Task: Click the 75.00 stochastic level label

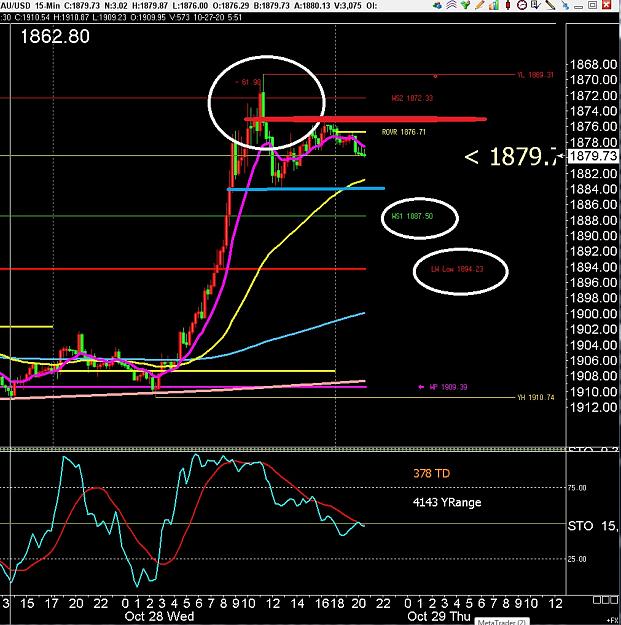Action: [x=577, y=488]
